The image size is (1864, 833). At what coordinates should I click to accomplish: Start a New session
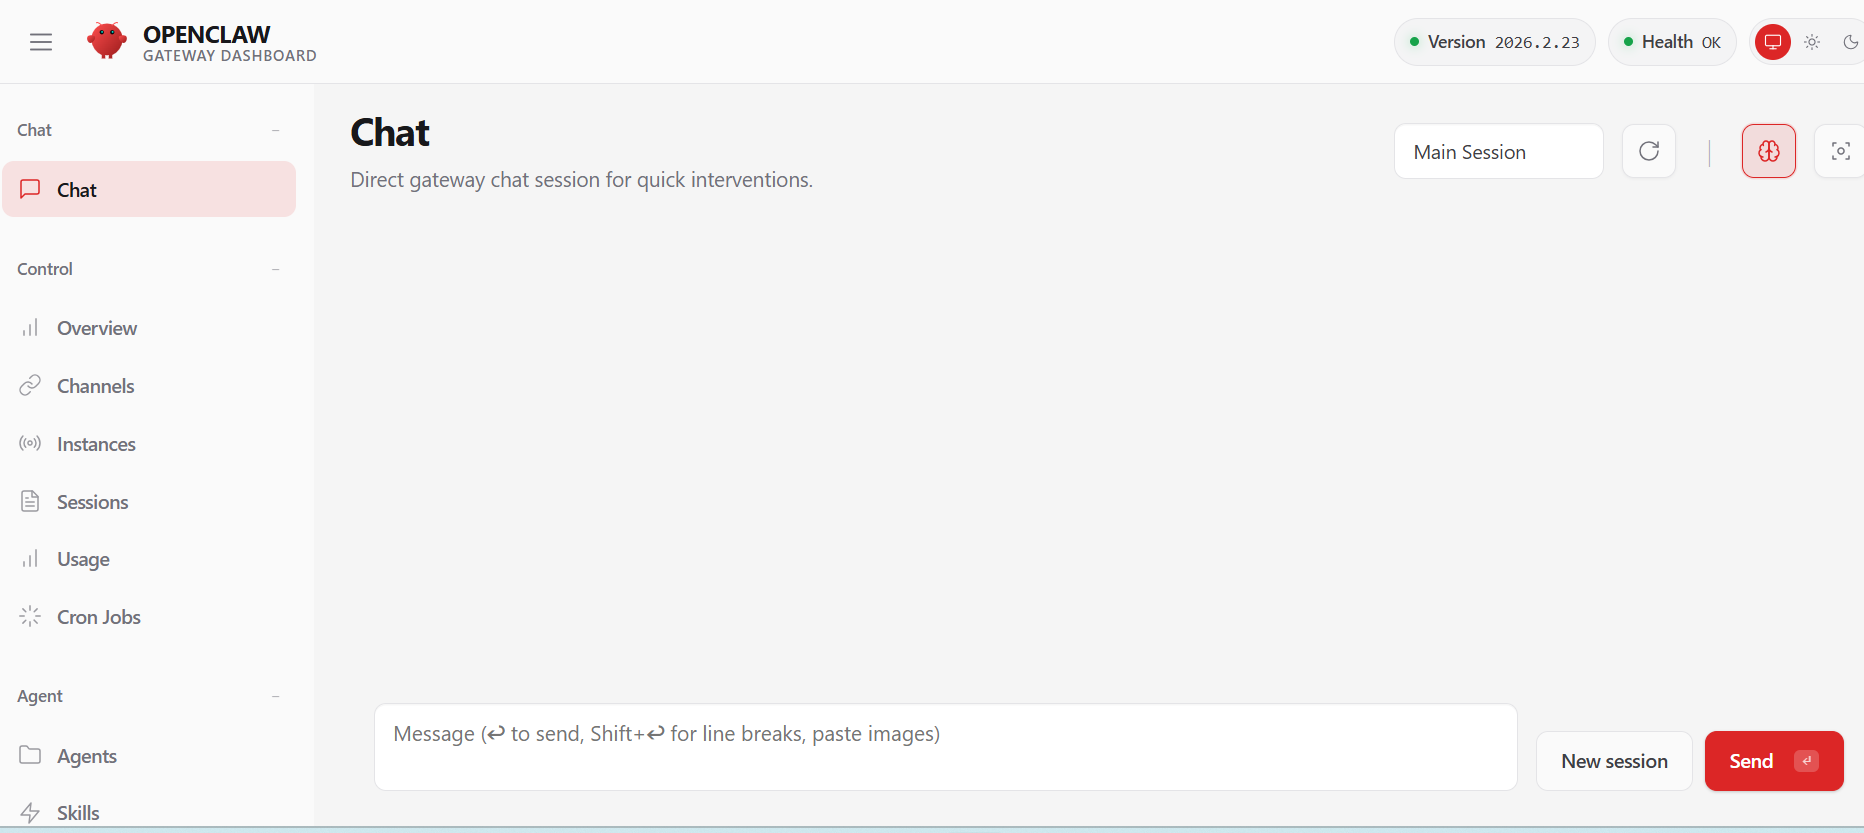1614,761
